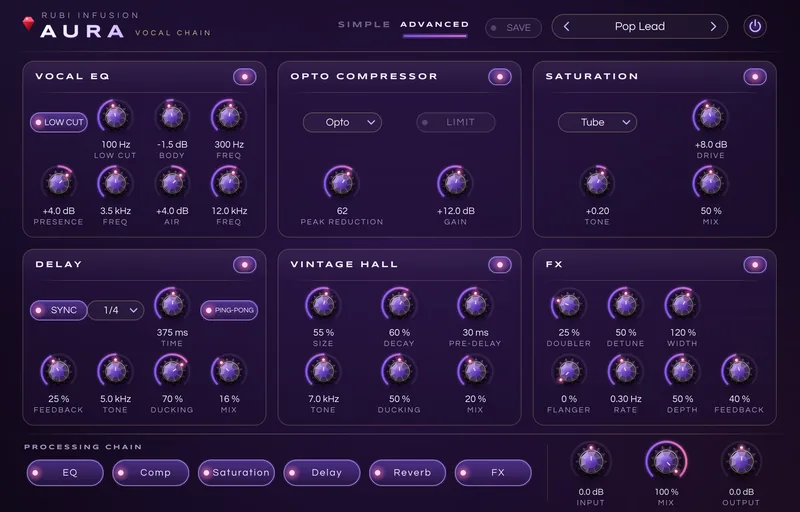Click the FLANGER 0% knob
This screenshot has height=512, width=800.
coord(569,371)
